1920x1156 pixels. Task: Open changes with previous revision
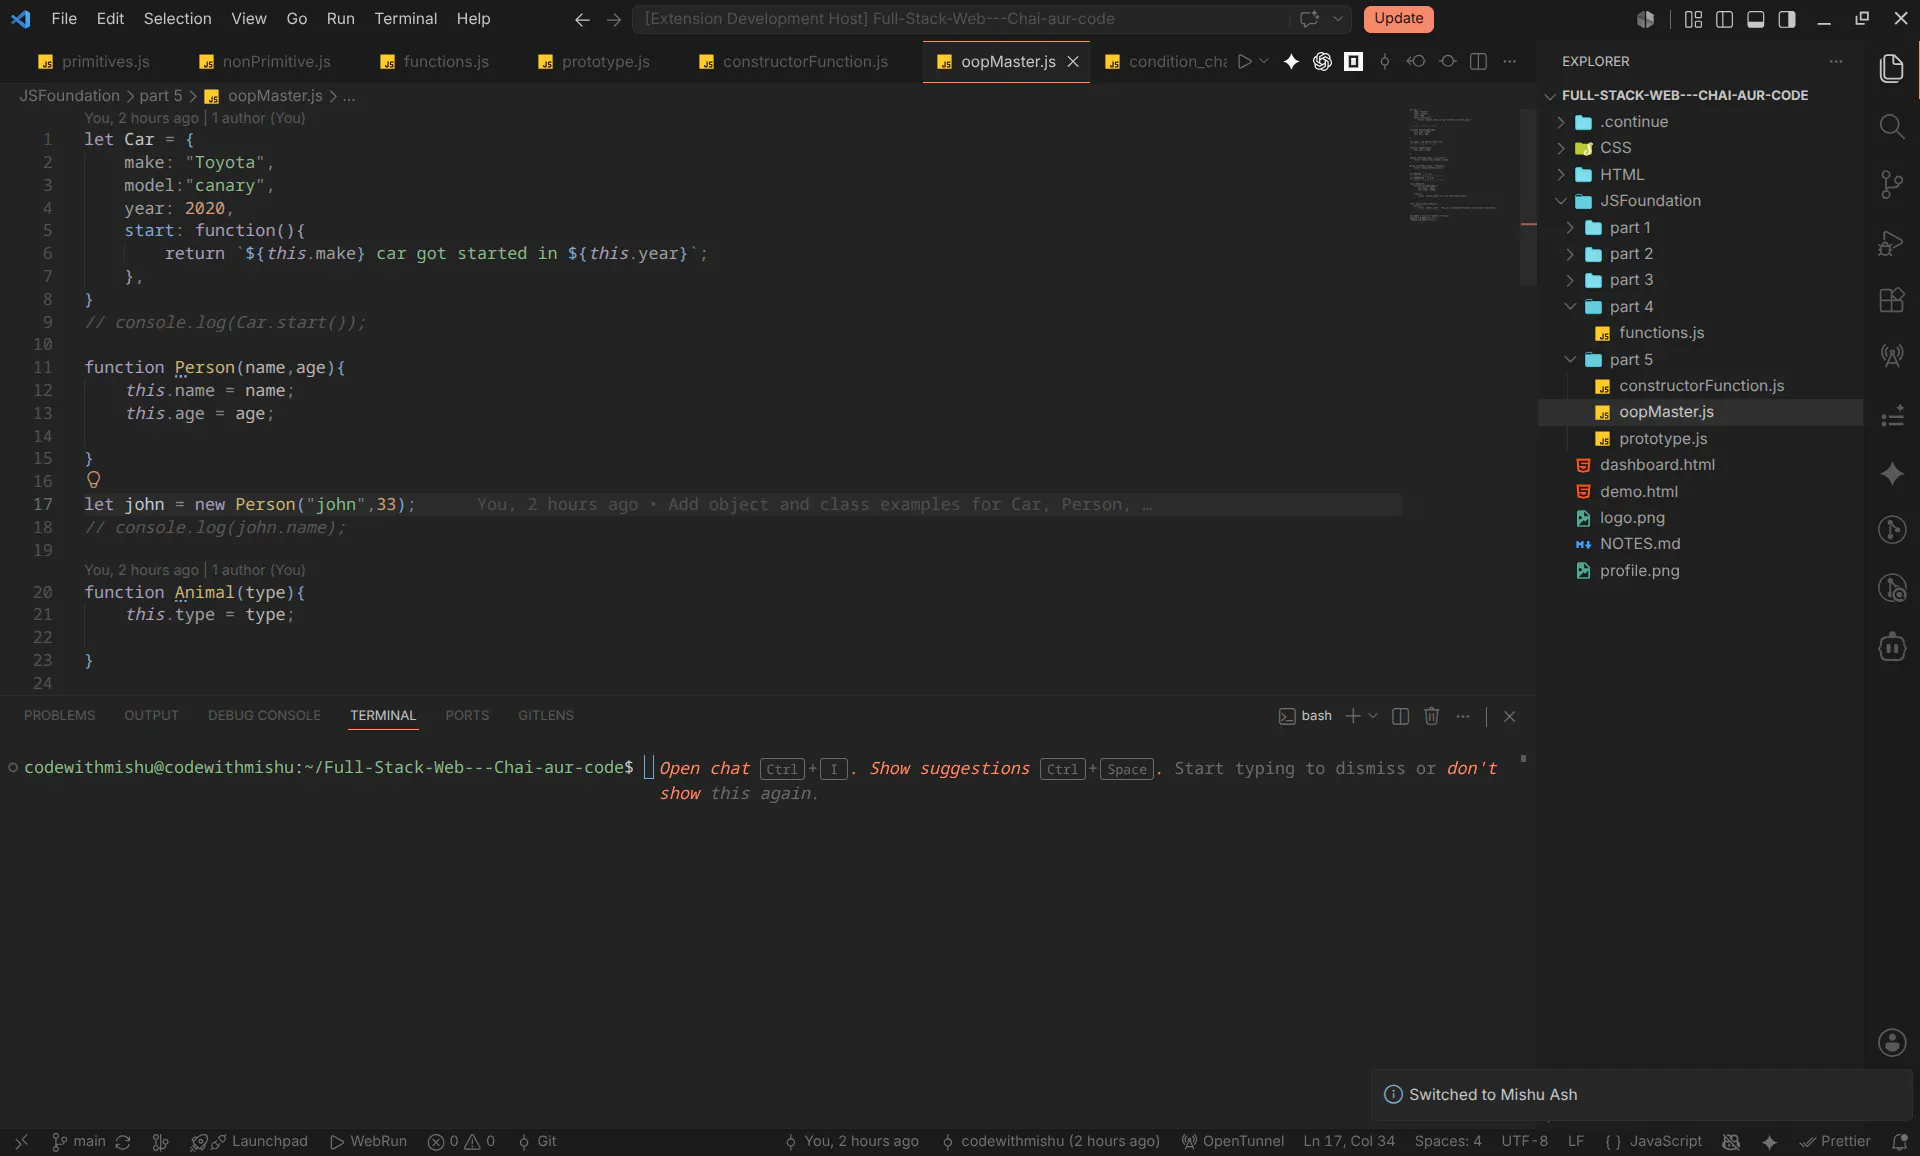(x=1416, y=61)
